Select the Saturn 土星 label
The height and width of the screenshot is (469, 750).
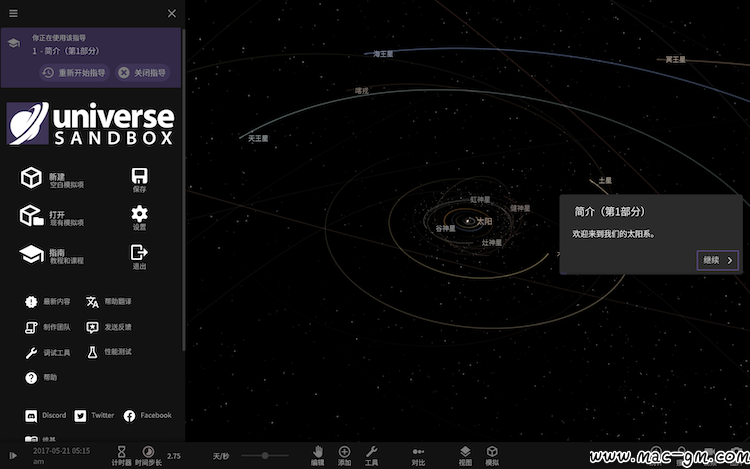(605, 180)
